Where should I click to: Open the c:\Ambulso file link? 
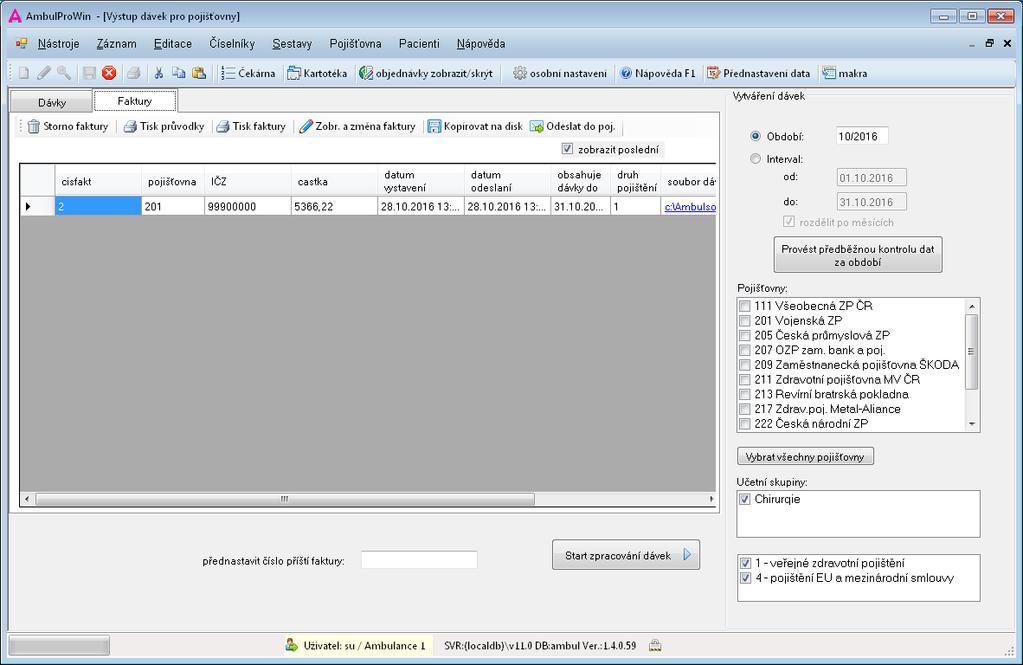tap(690, 207)
